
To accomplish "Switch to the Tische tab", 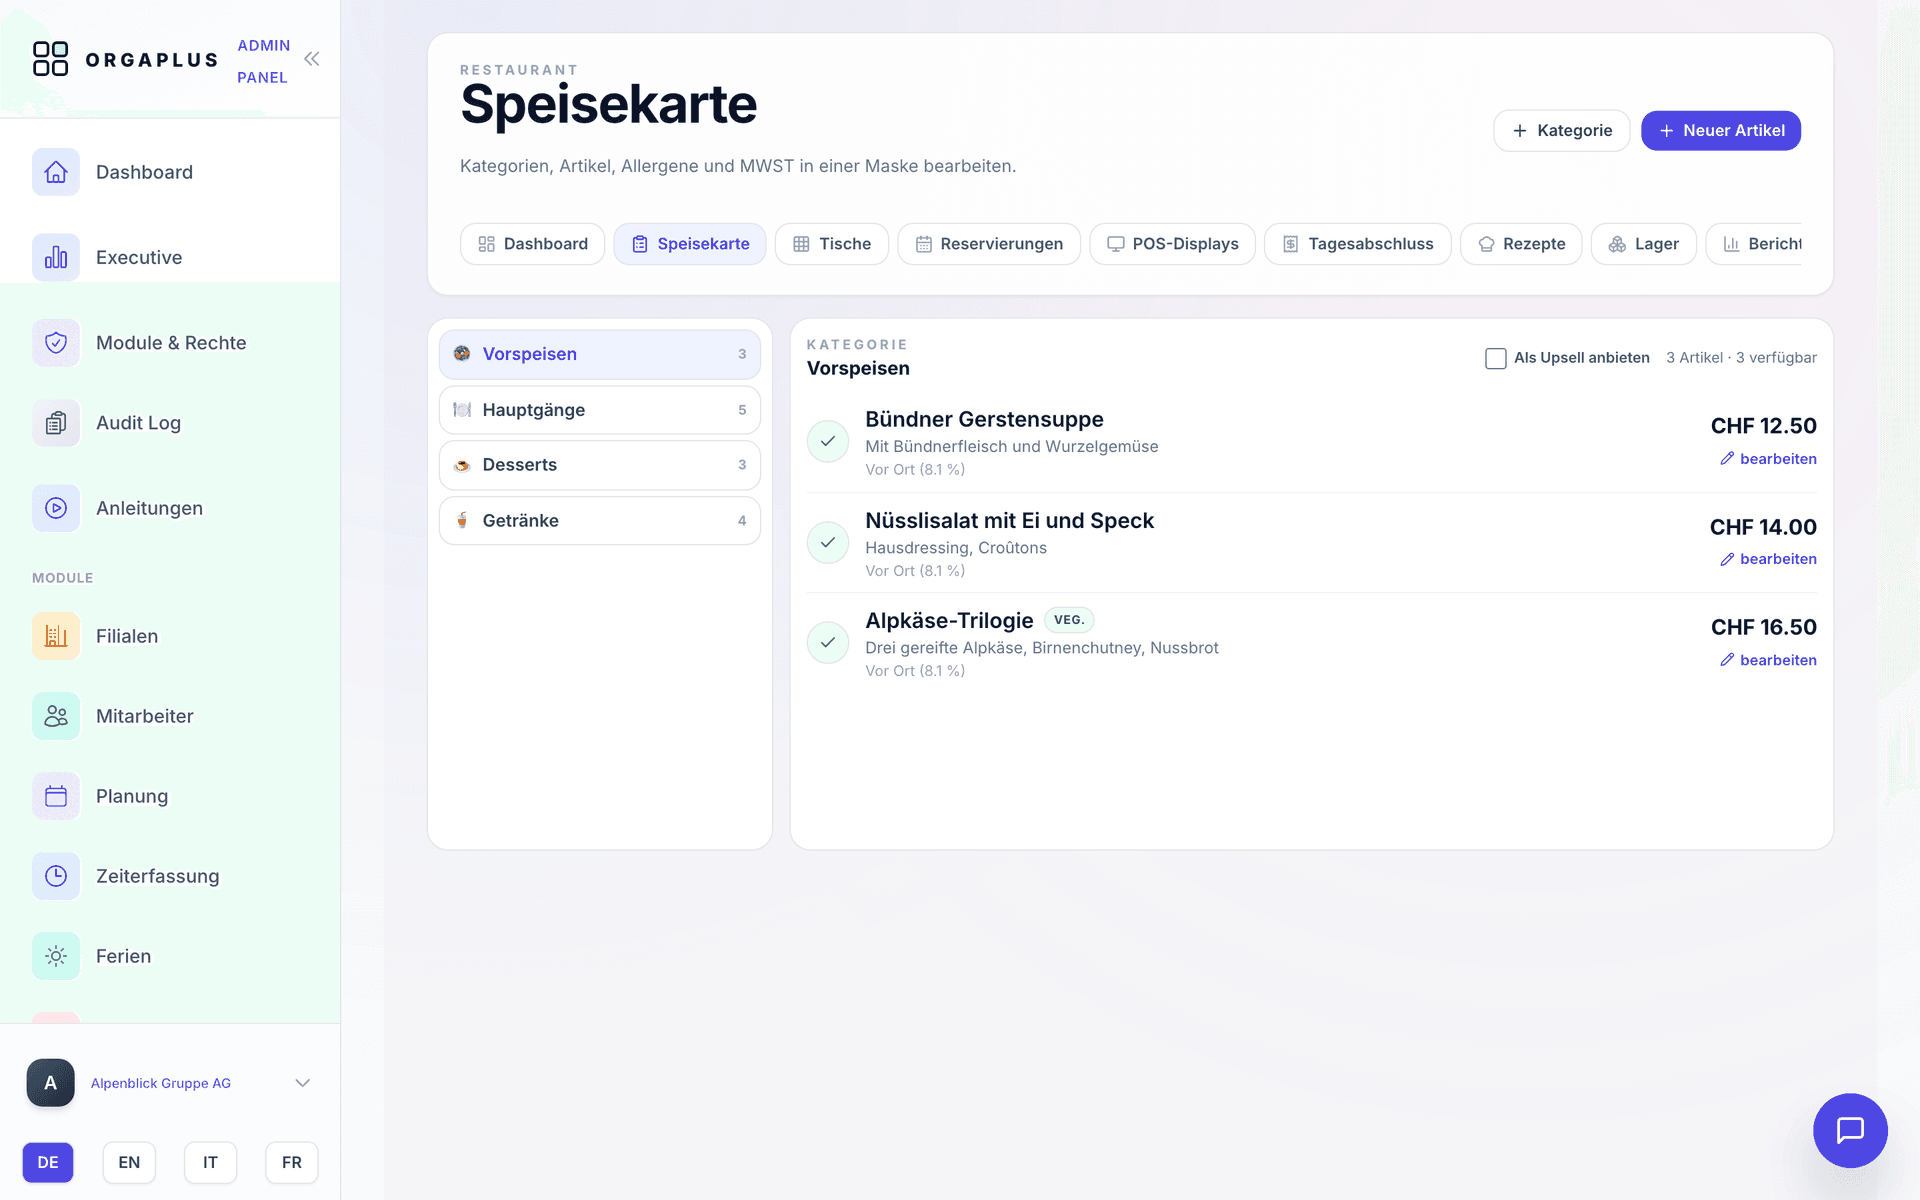I will coord(832,244).
